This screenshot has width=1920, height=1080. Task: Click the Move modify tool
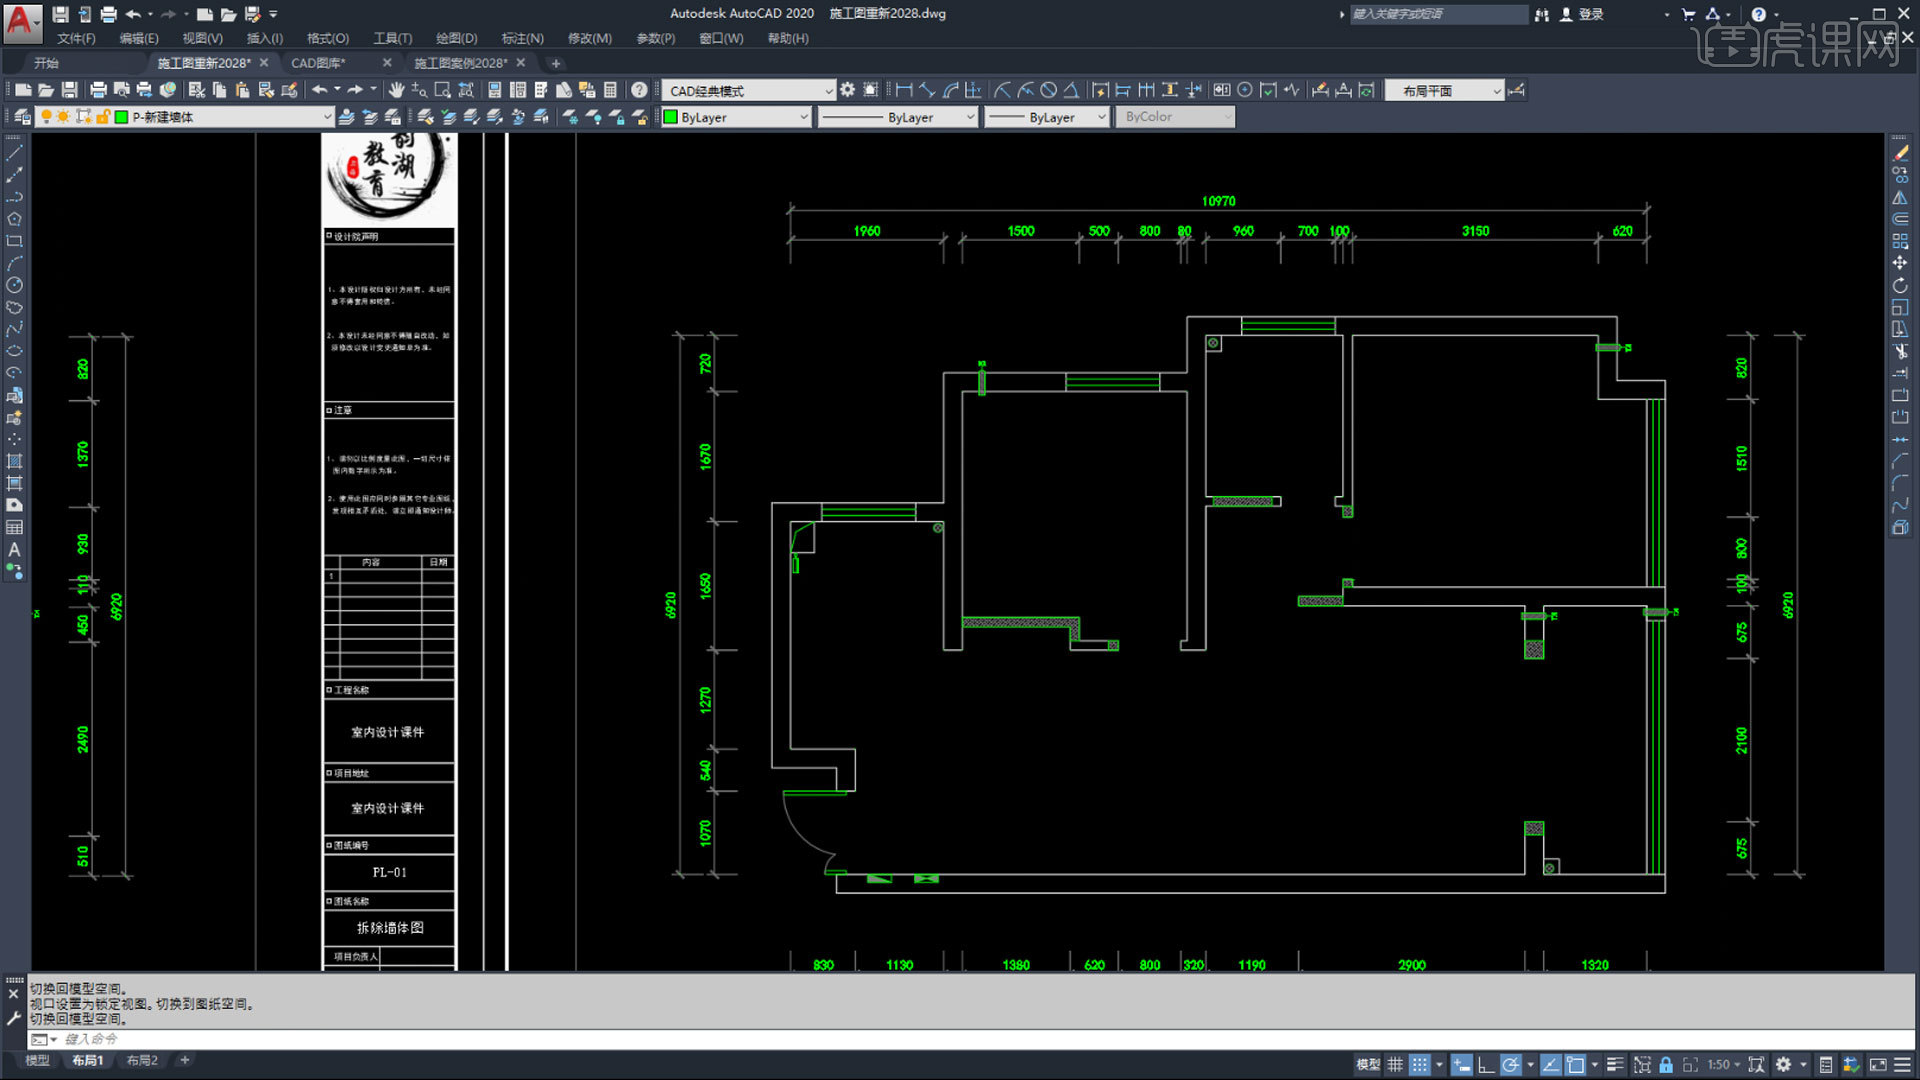1900,263
